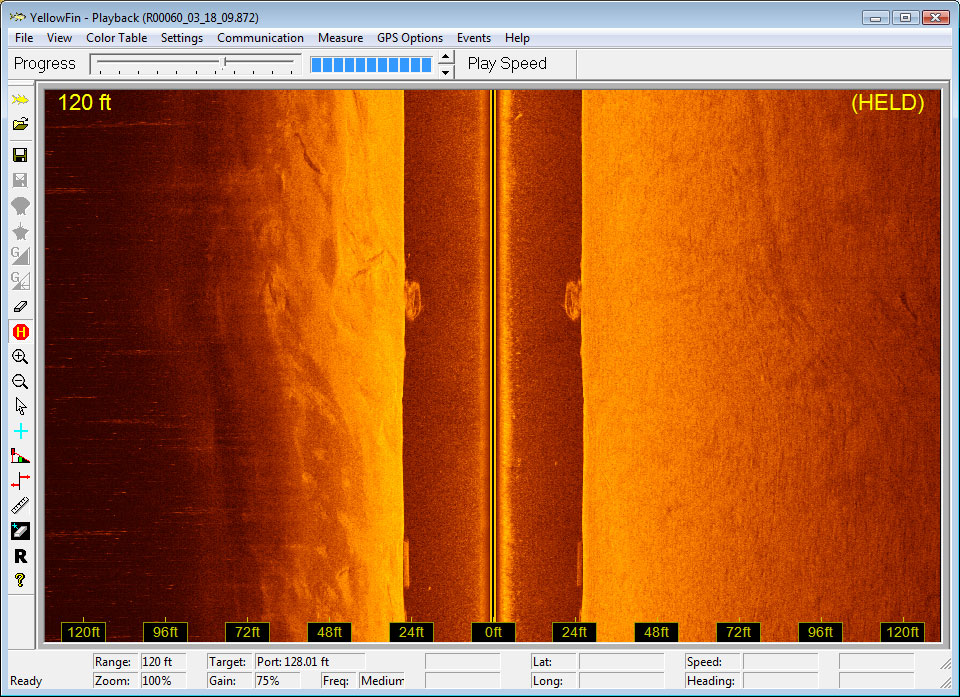Open the GPS Options menu
960x697 pixels.
tap(409, 38)
